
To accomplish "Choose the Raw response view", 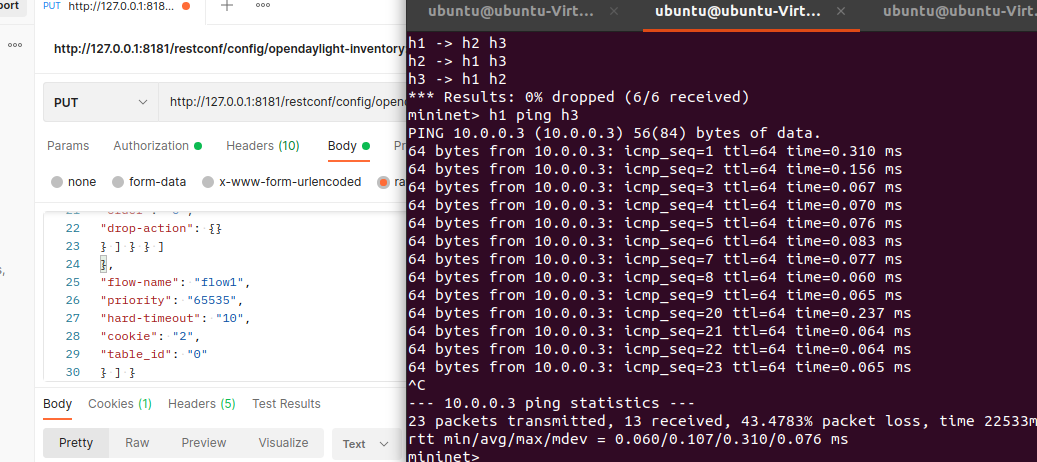I will coord(137,443).
